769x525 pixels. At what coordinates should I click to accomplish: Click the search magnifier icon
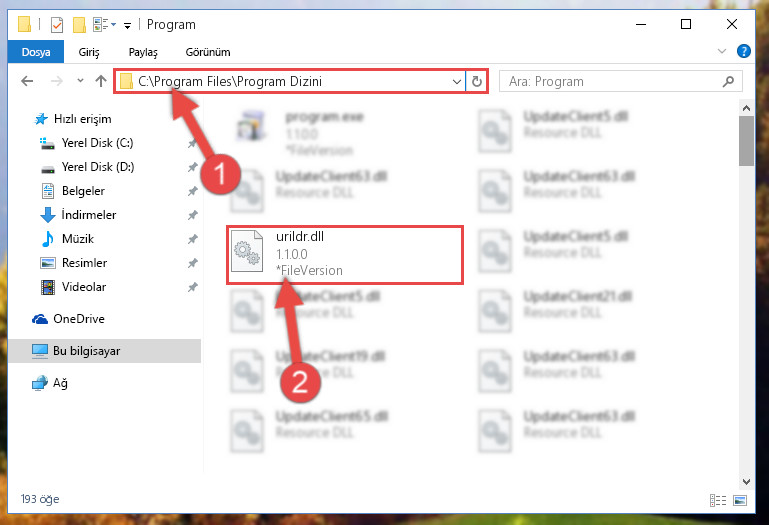coord(728,81)
